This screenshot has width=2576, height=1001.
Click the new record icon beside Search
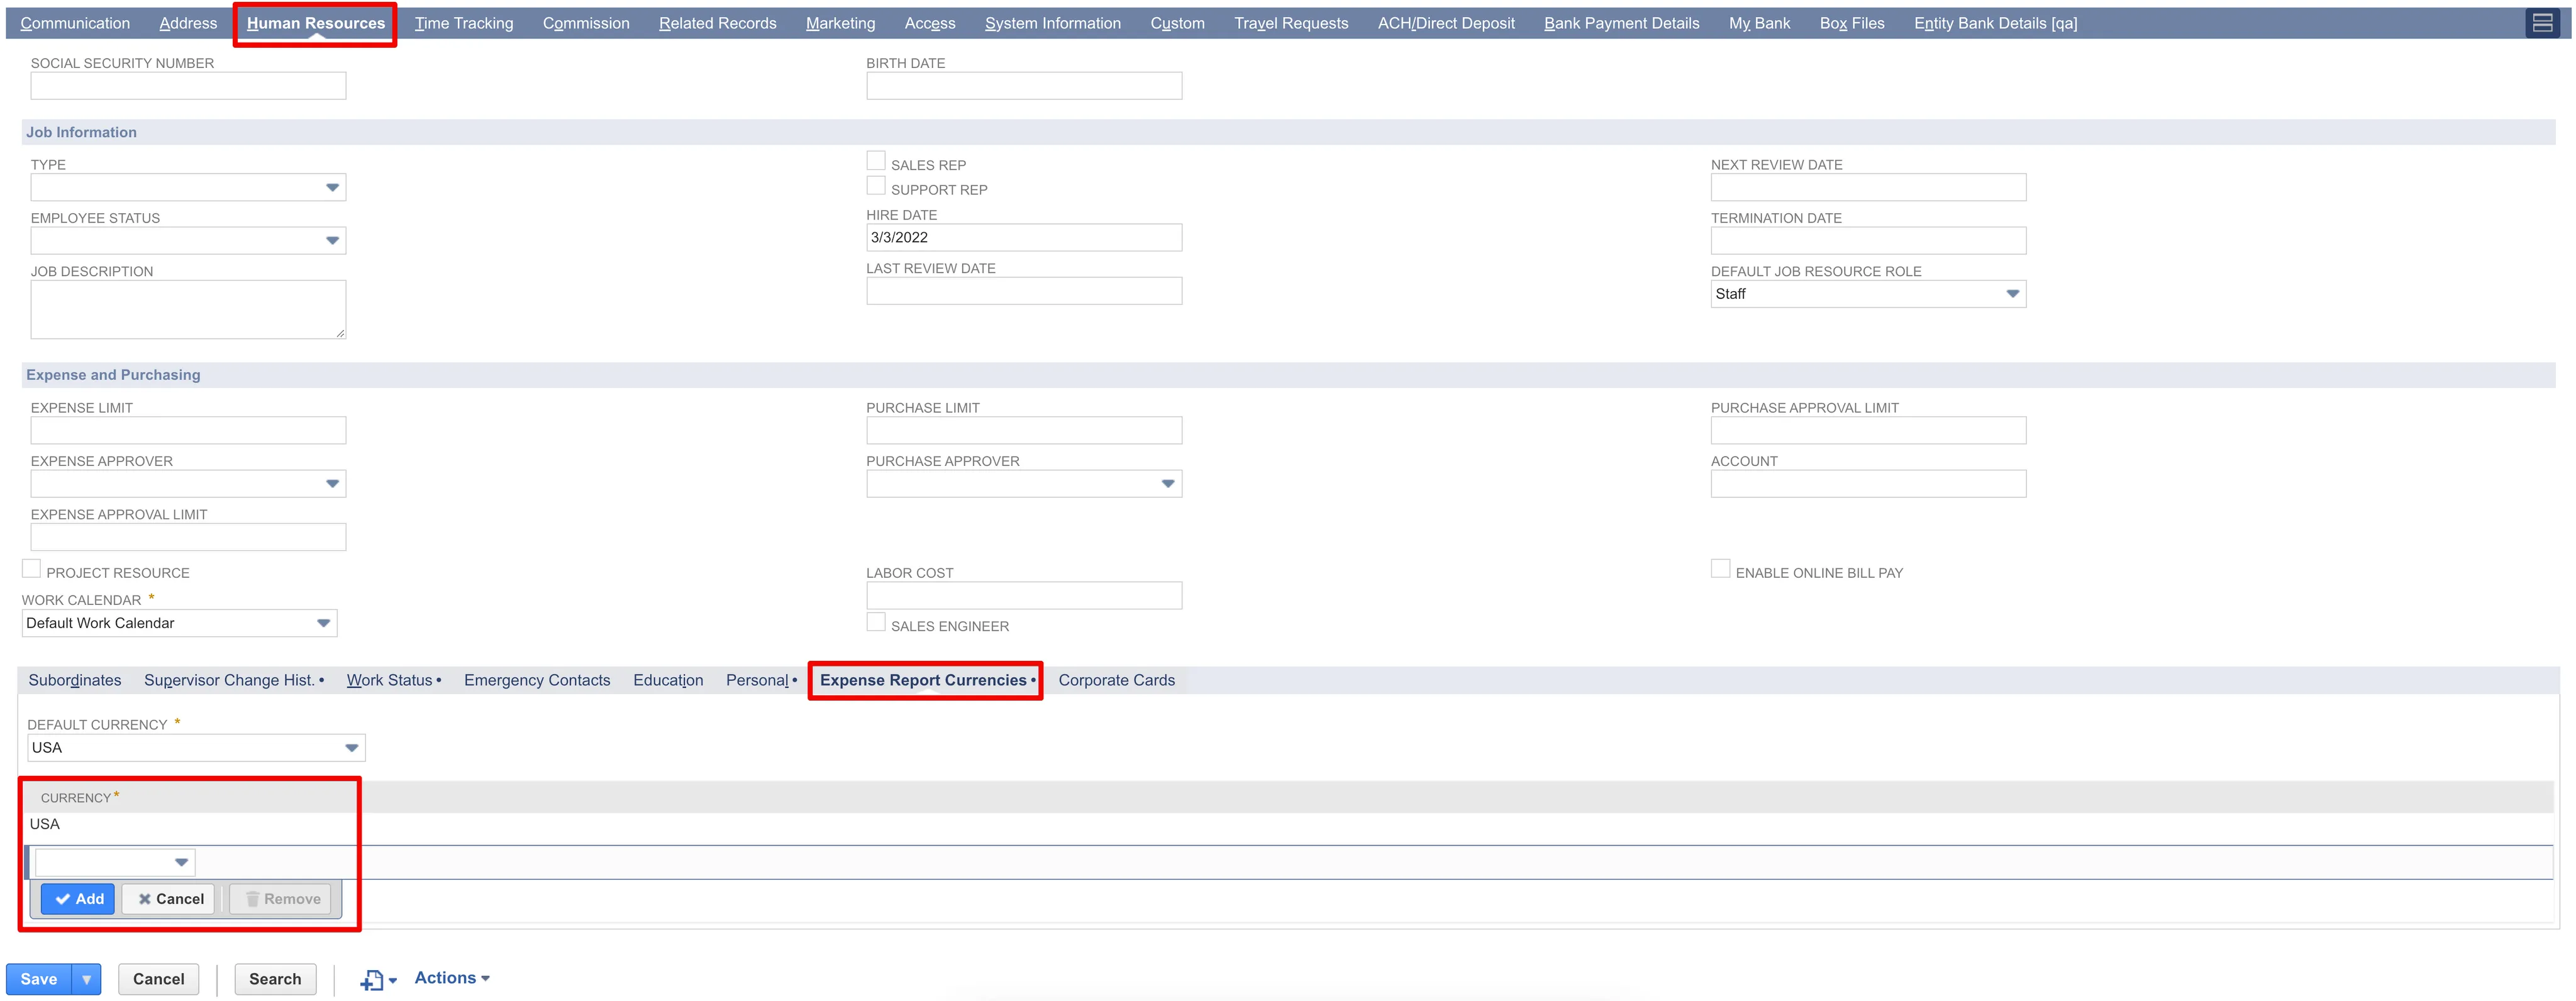click(x=378, y=980)
